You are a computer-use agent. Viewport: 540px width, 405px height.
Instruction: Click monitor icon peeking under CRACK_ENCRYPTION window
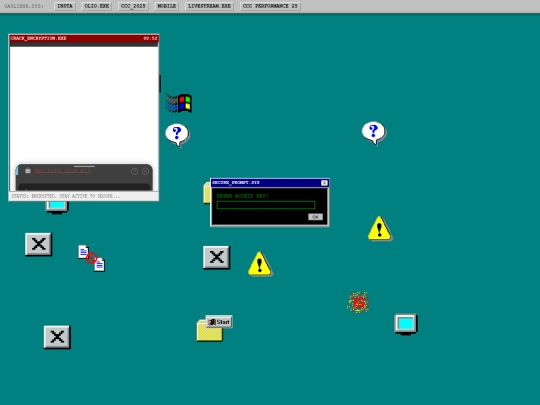[57, 207]
